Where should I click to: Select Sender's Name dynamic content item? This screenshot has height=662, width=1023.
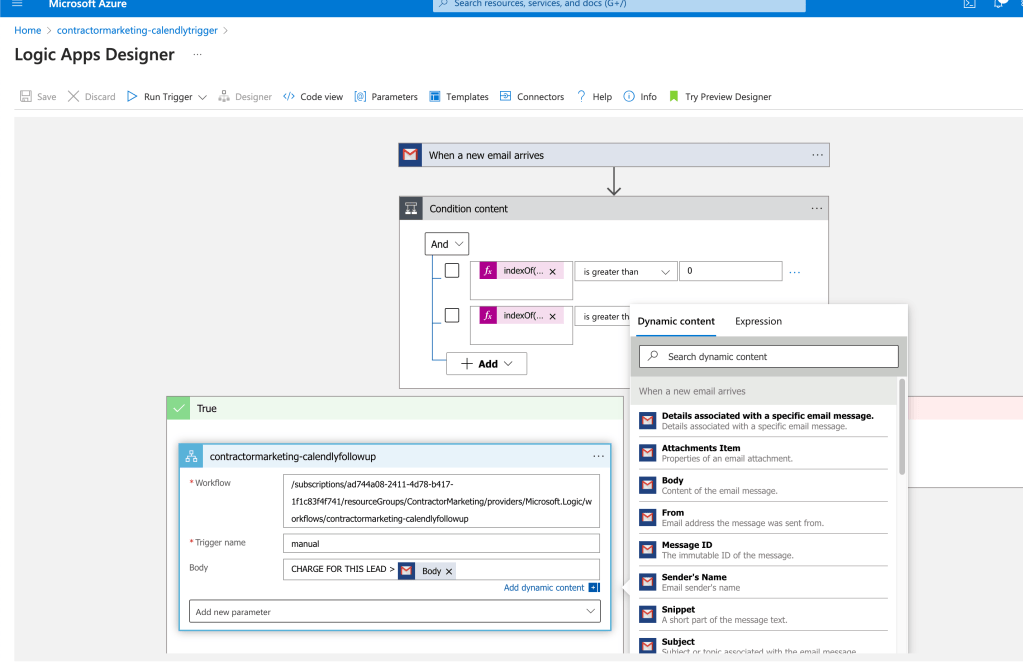(763, 582)
